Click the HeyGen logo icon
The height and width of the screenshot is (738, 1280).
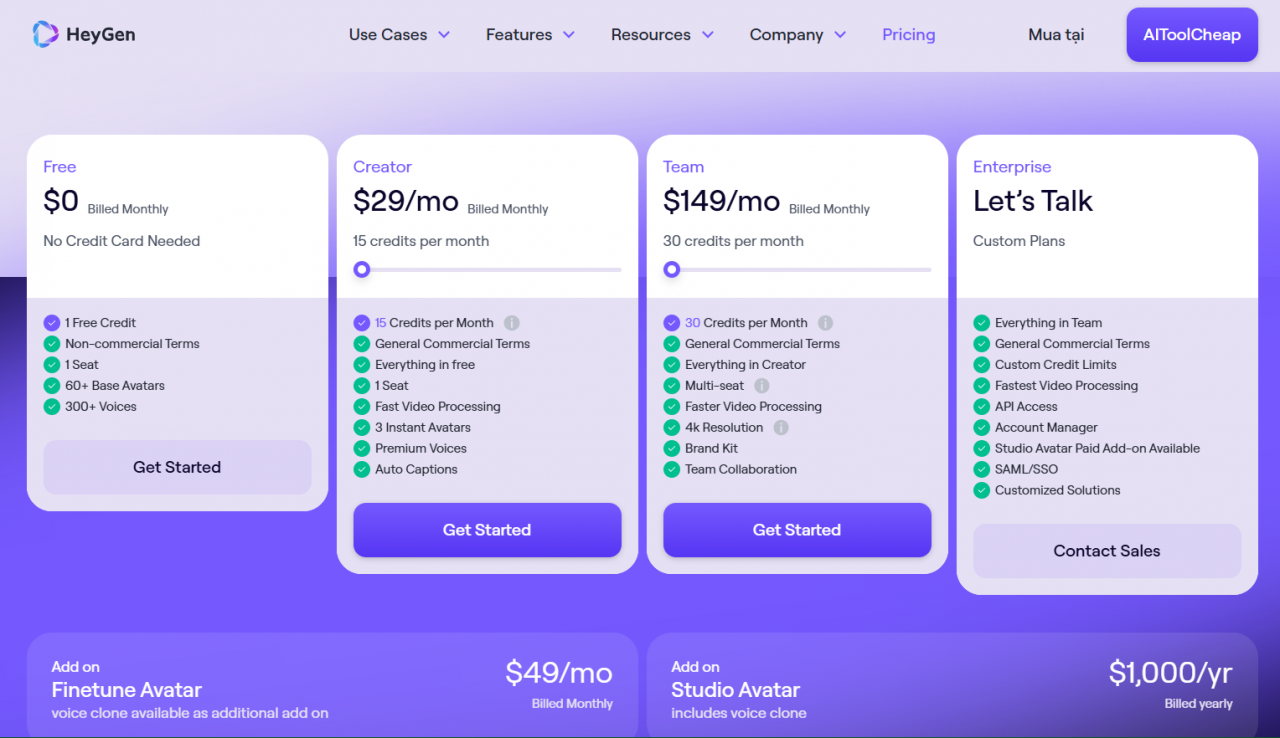point(45,34)
